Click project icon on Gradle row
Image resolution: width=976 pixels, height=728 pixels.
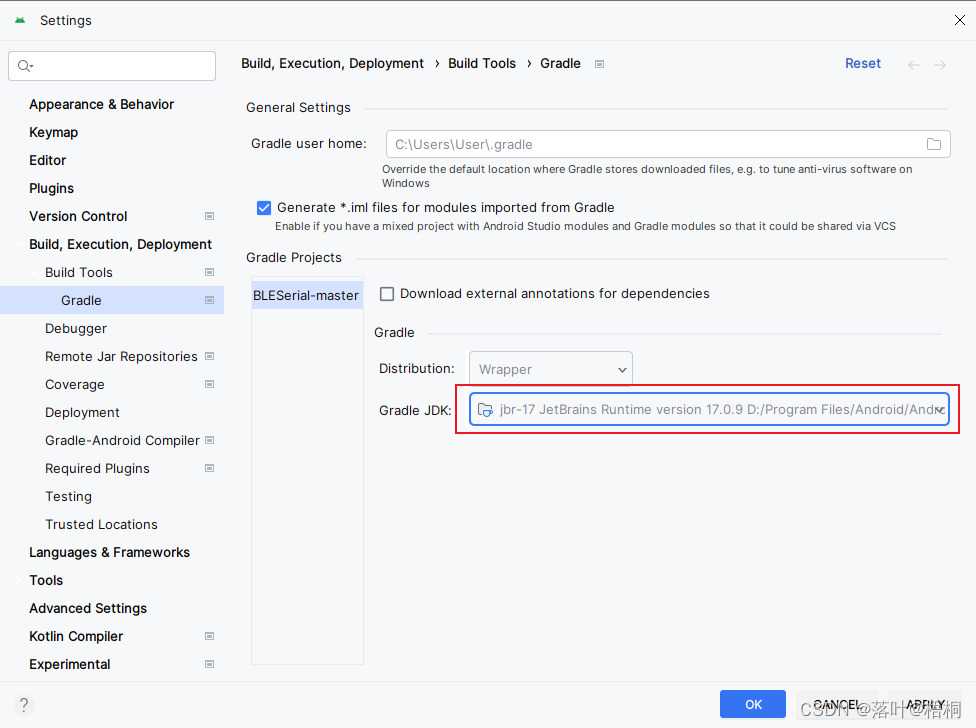tap(210, 301)
